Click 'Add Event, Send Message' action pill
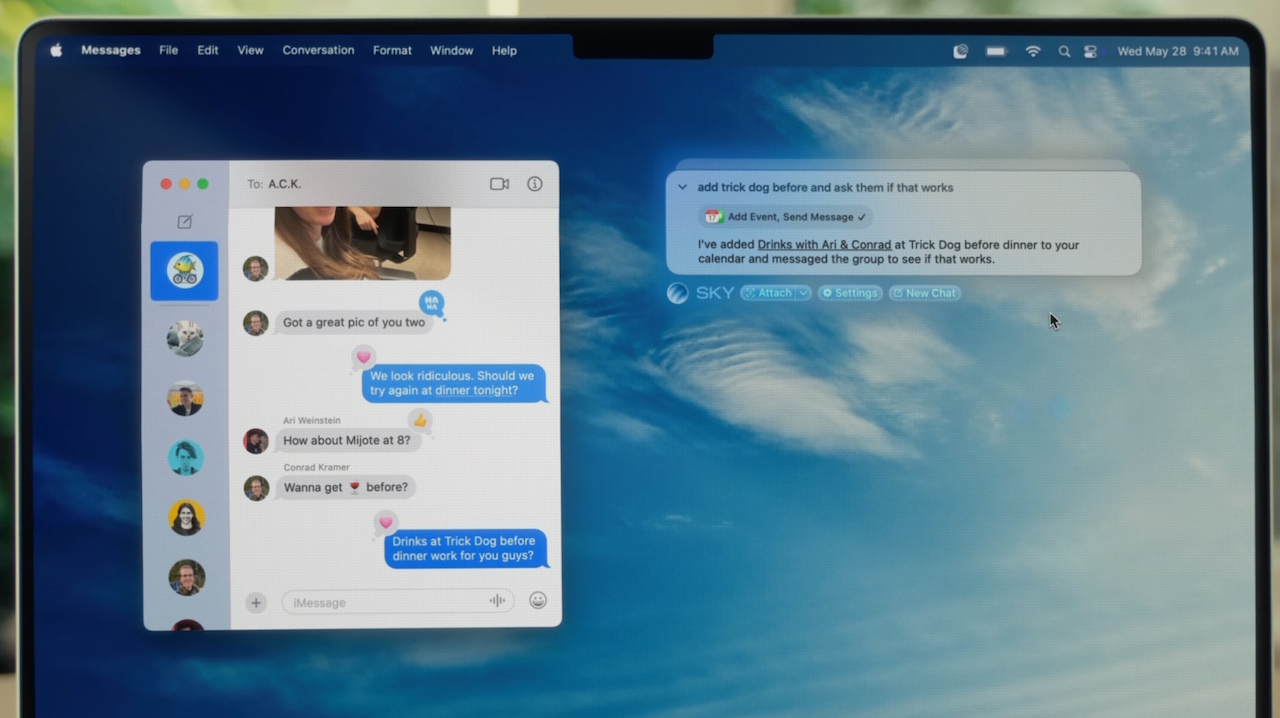This screenshot has width=1280, height=718. tap(785, 217)
